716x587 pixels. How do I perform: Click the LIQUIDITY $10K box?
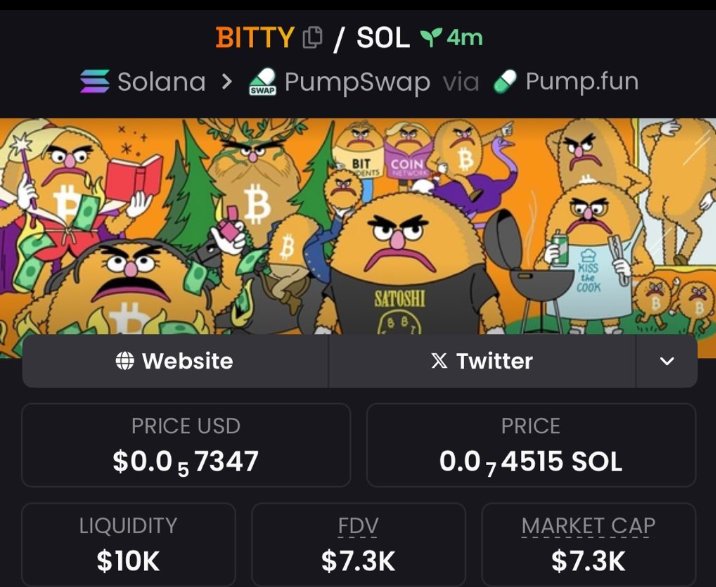point(128,545)
